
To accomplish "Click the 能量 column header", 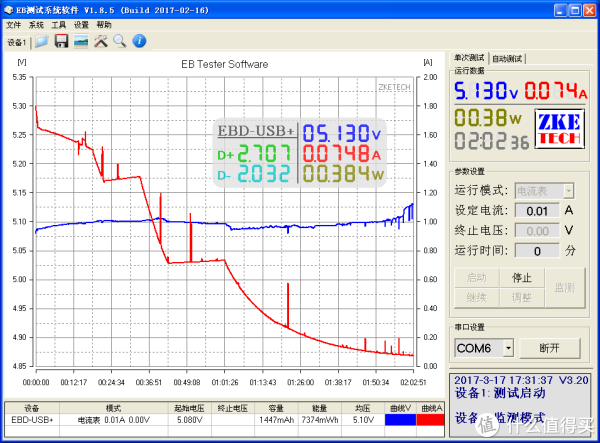I will (x=320, y=408).
